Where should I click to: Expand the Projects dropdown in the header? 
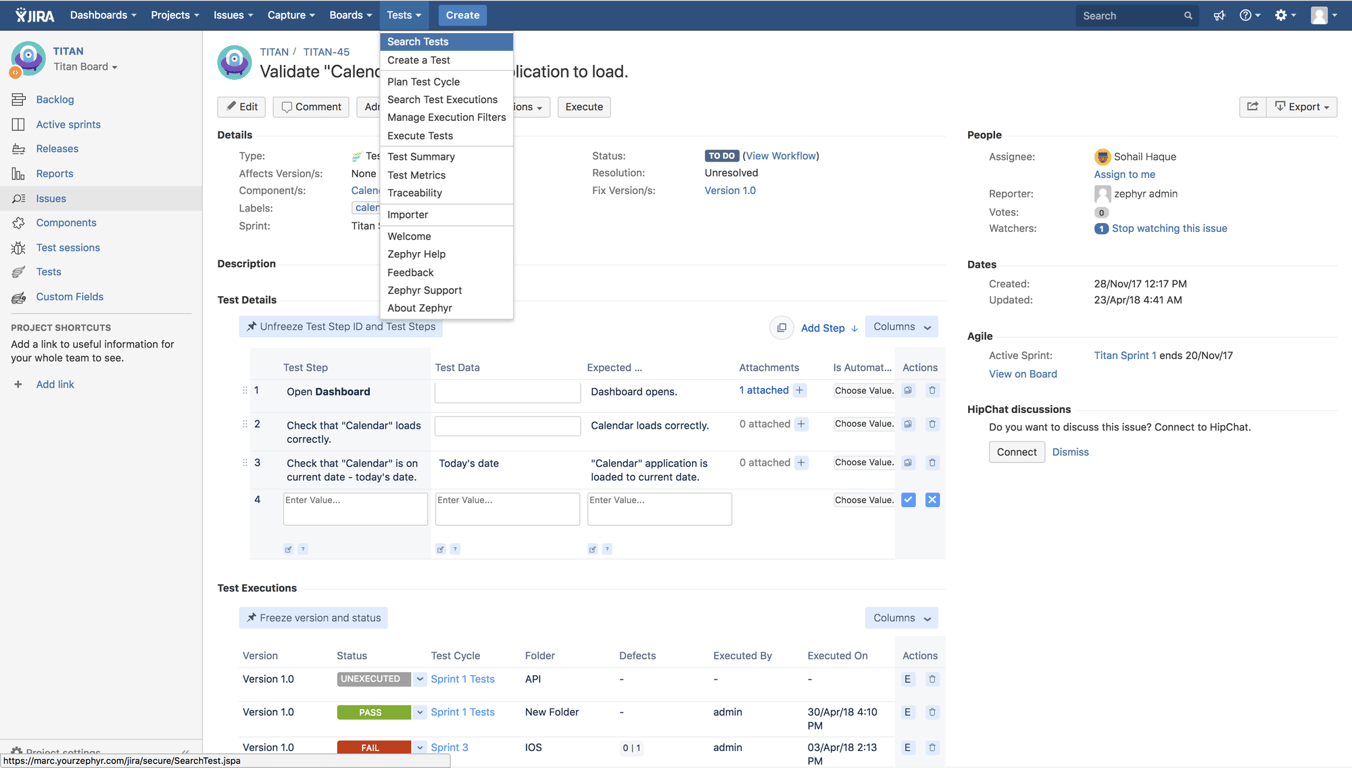(x=175, y=15)
